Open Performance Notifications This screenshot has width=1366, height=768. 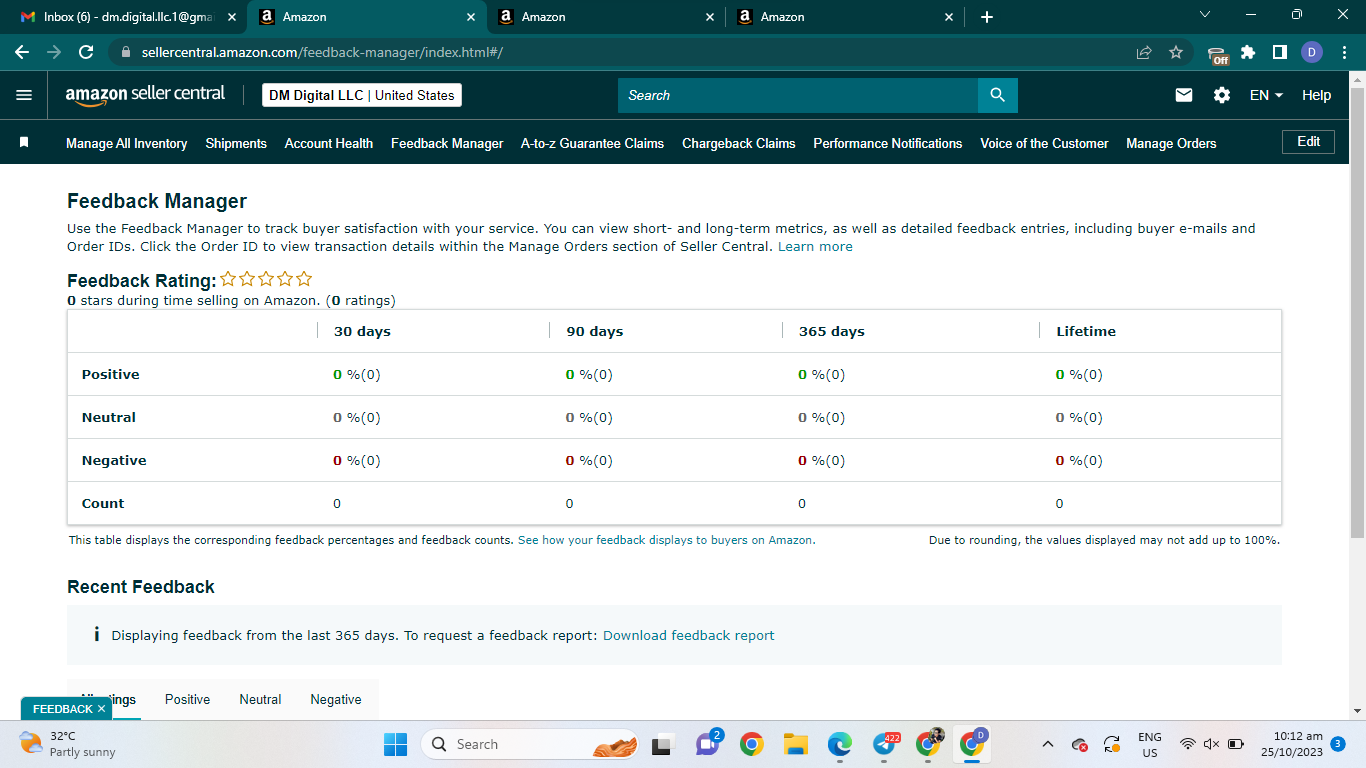tap(888, 143)
